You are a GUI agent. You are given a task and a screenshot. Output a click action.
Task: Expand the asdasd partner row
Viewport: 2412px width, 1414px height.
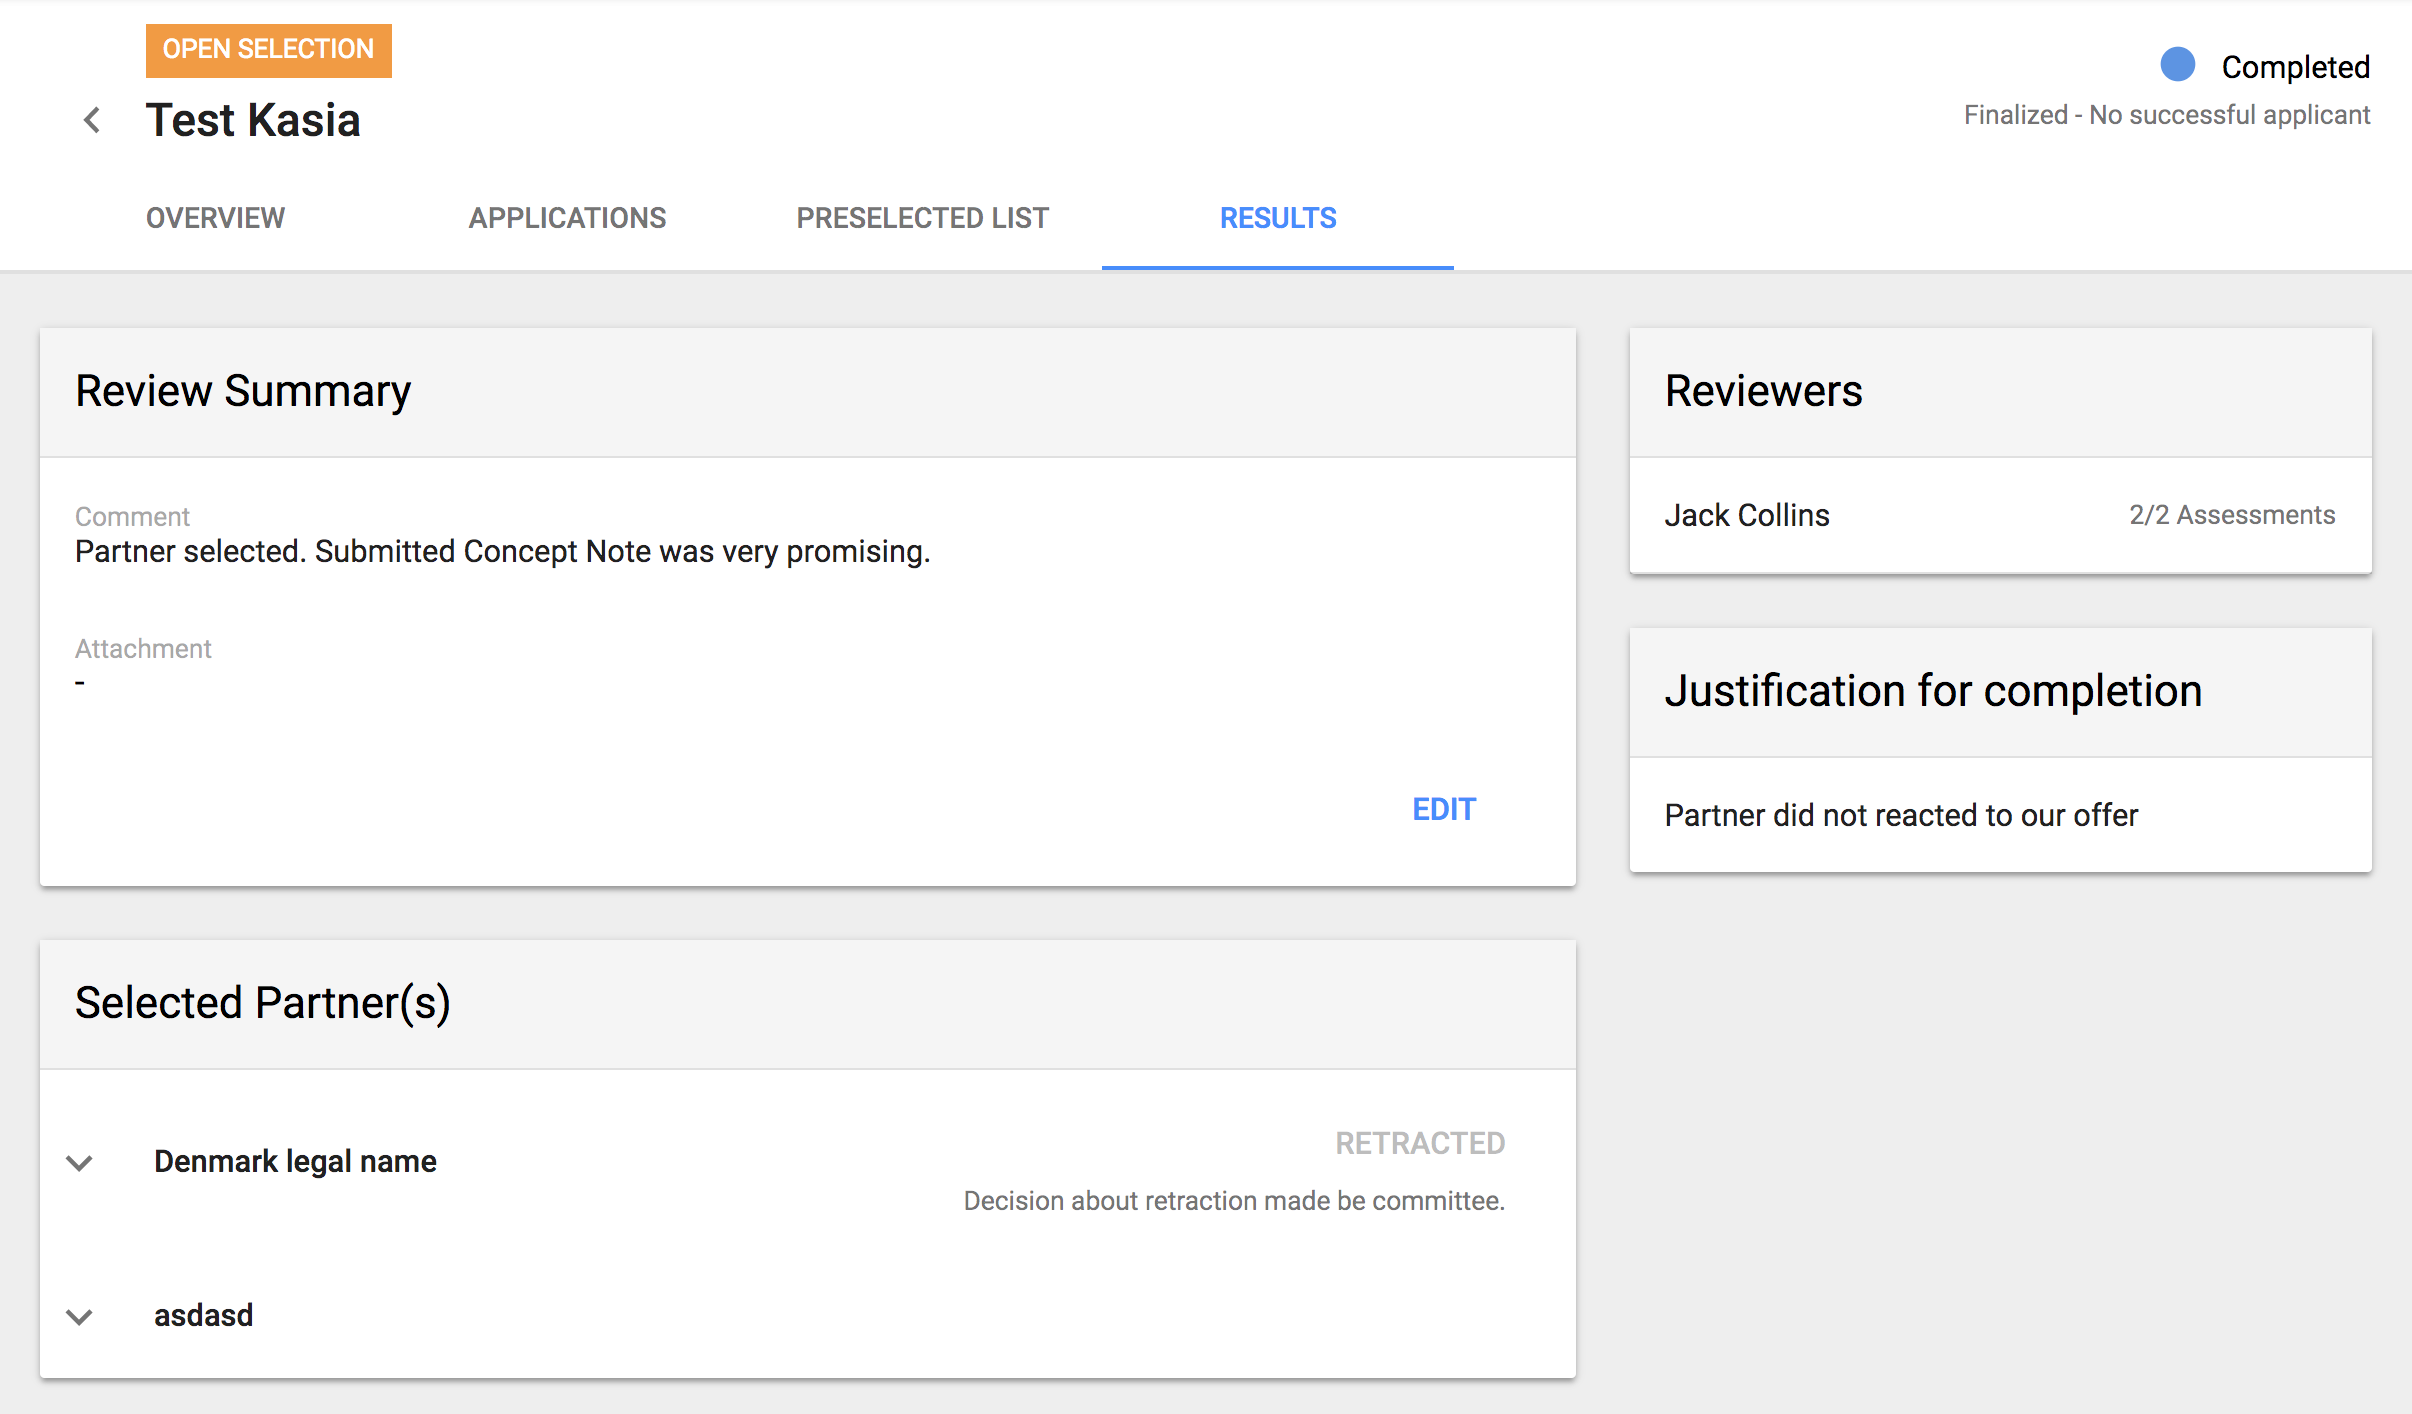(80, 1316)
